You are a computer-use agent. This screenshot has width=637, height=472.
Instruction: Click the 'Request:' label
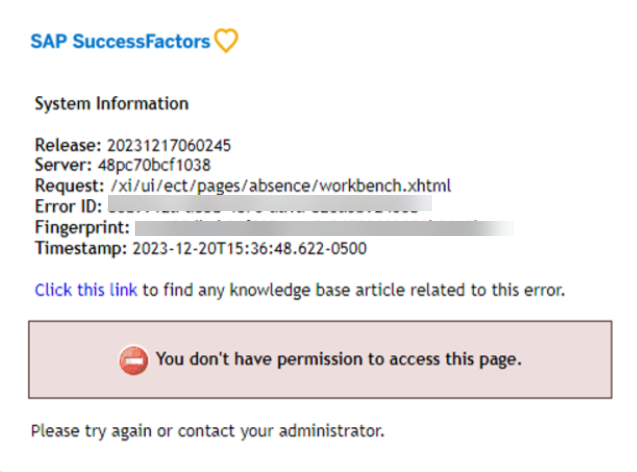click(70, 186)
